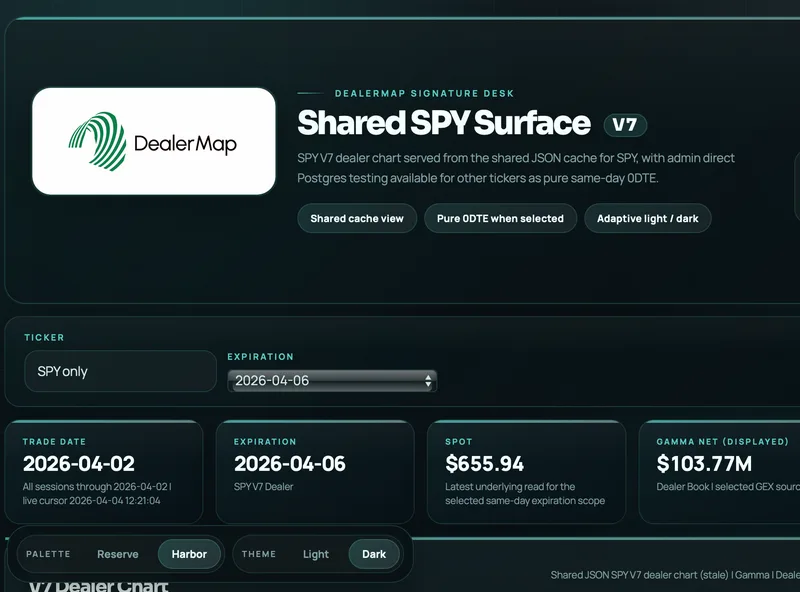Click the Latest underlying read description

tap(525, 494)
